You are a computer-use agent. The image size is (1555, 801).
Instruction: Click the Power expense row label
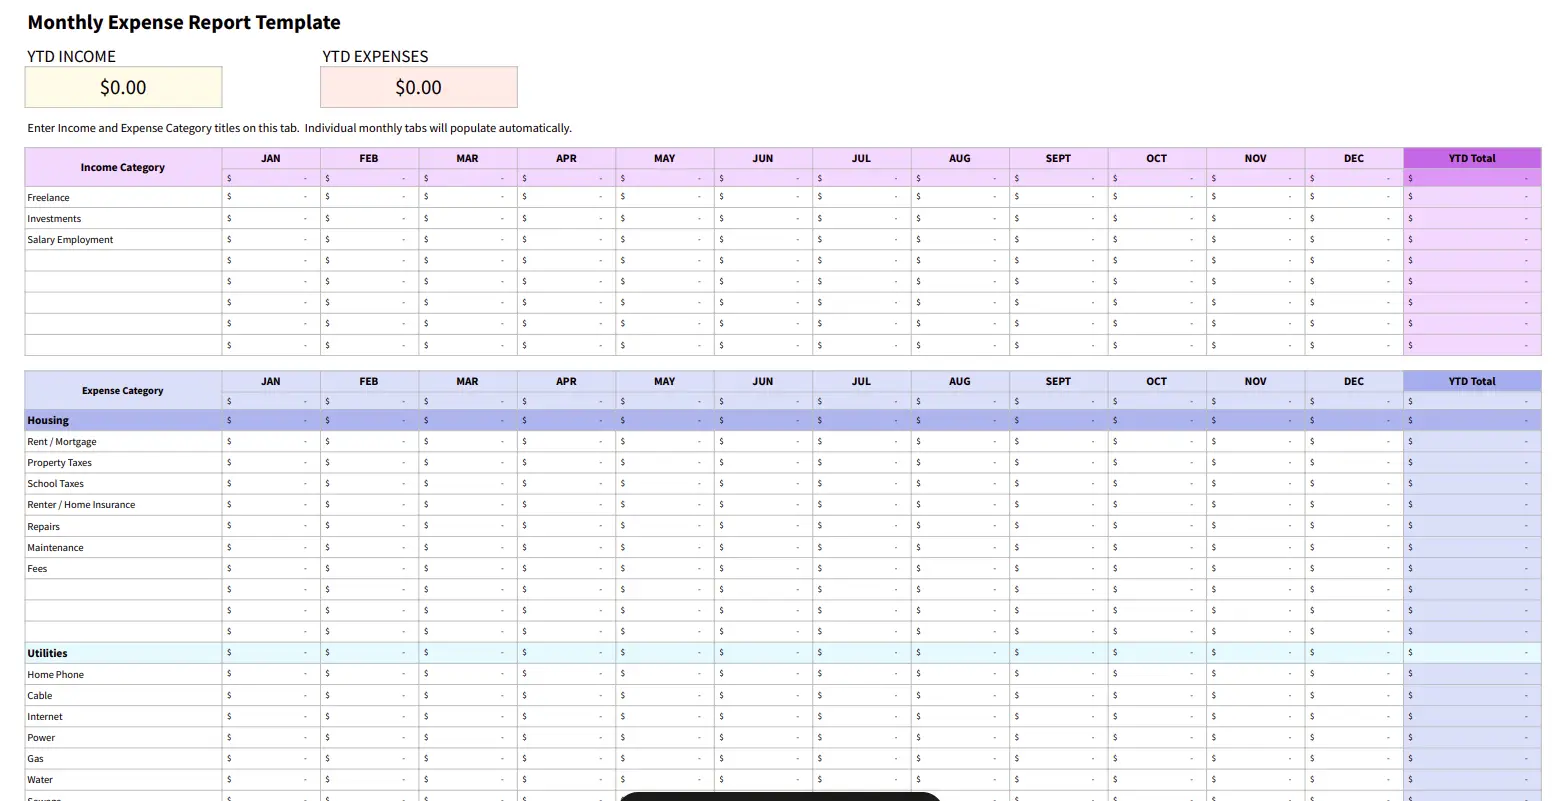click(41, 737)
